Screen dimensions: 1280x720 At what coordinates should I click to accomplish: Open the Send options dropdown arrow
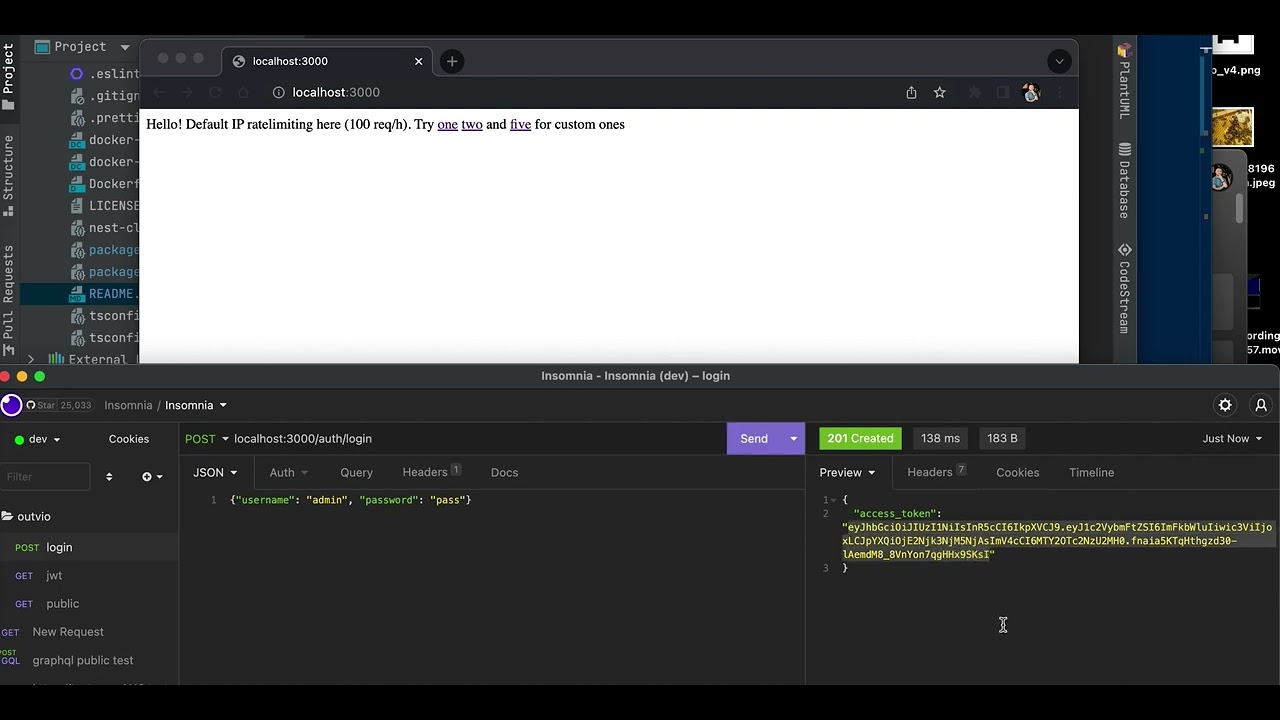tap(794, 439)
